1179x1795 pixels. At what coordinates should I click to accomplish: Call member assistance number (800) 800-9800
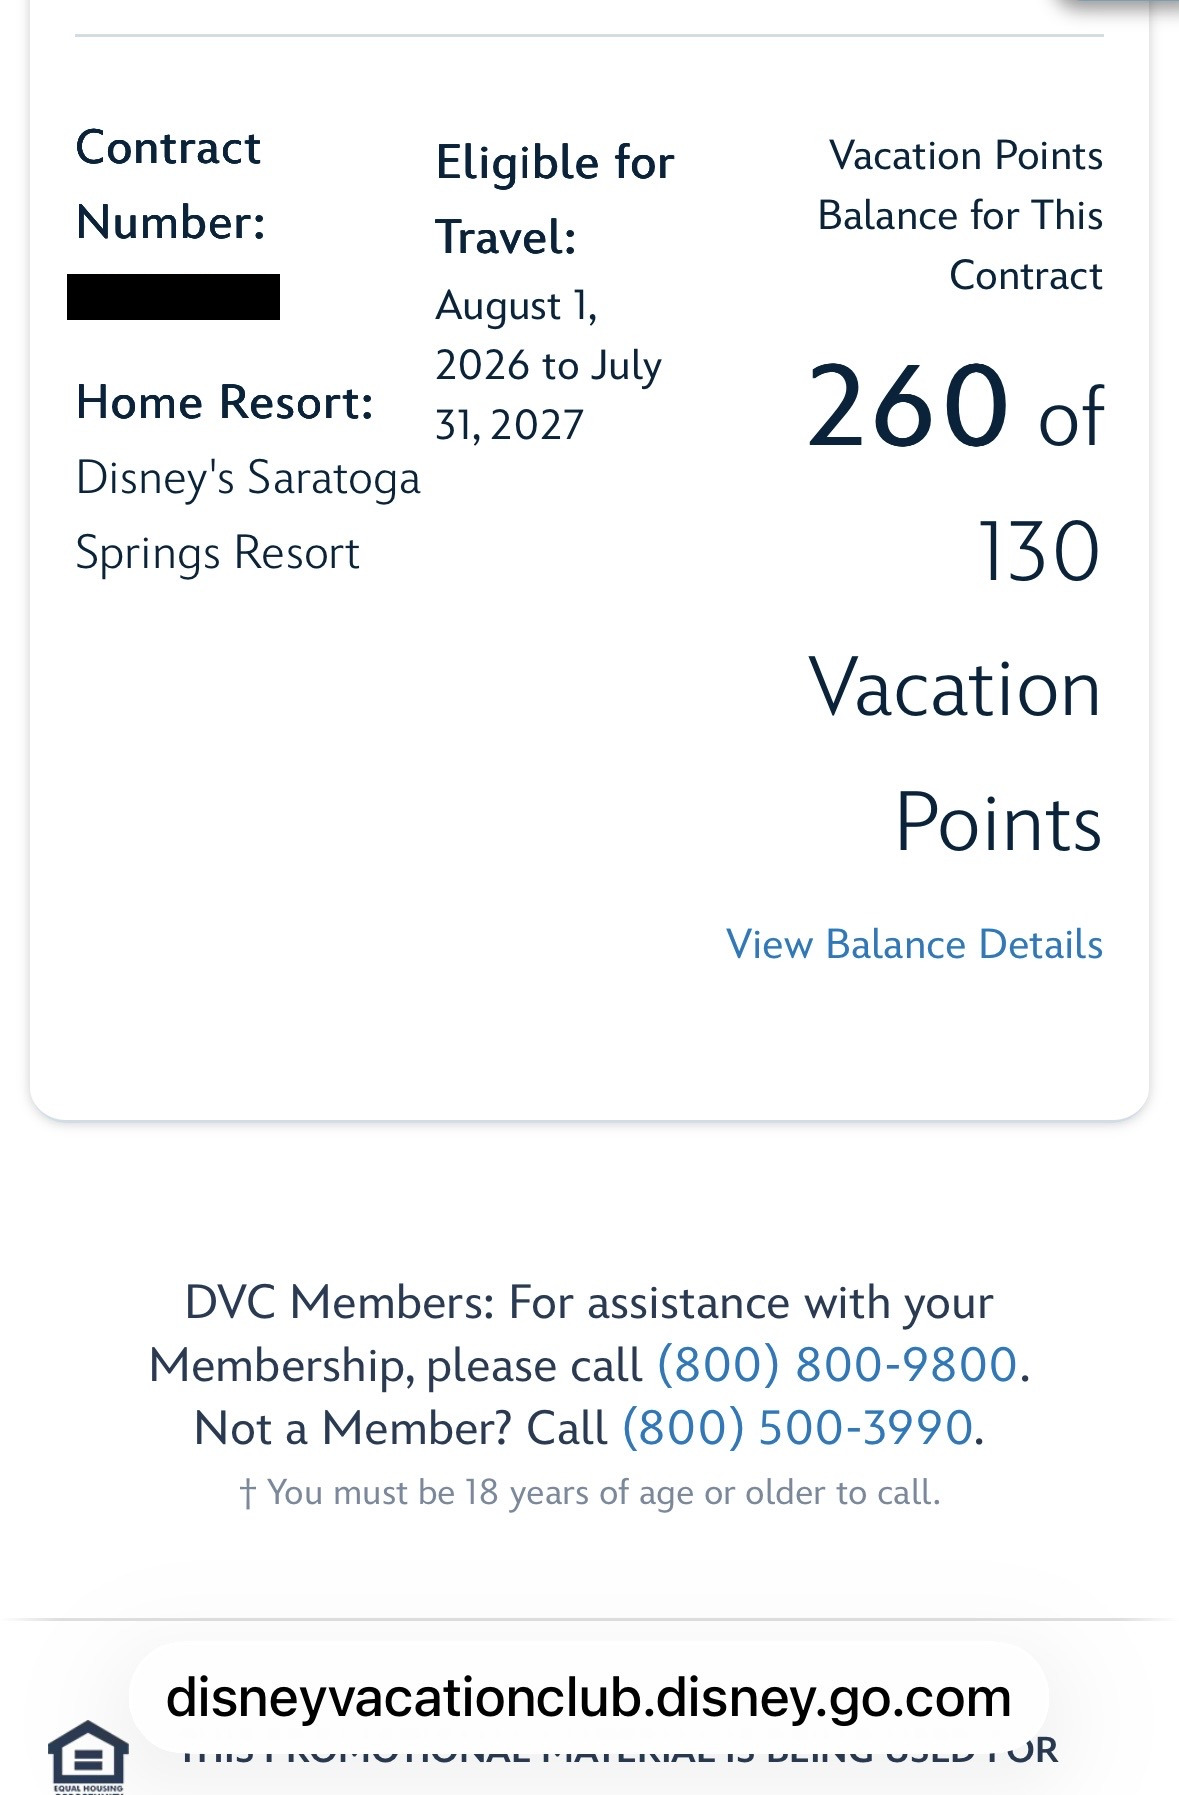(x=837, y=1365)
